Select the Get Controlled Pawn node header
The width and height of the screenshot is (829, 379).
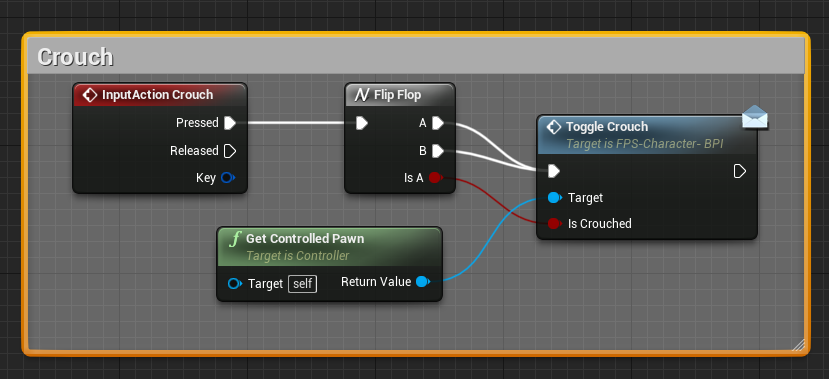pyautogui.click(x=329, y=247)
